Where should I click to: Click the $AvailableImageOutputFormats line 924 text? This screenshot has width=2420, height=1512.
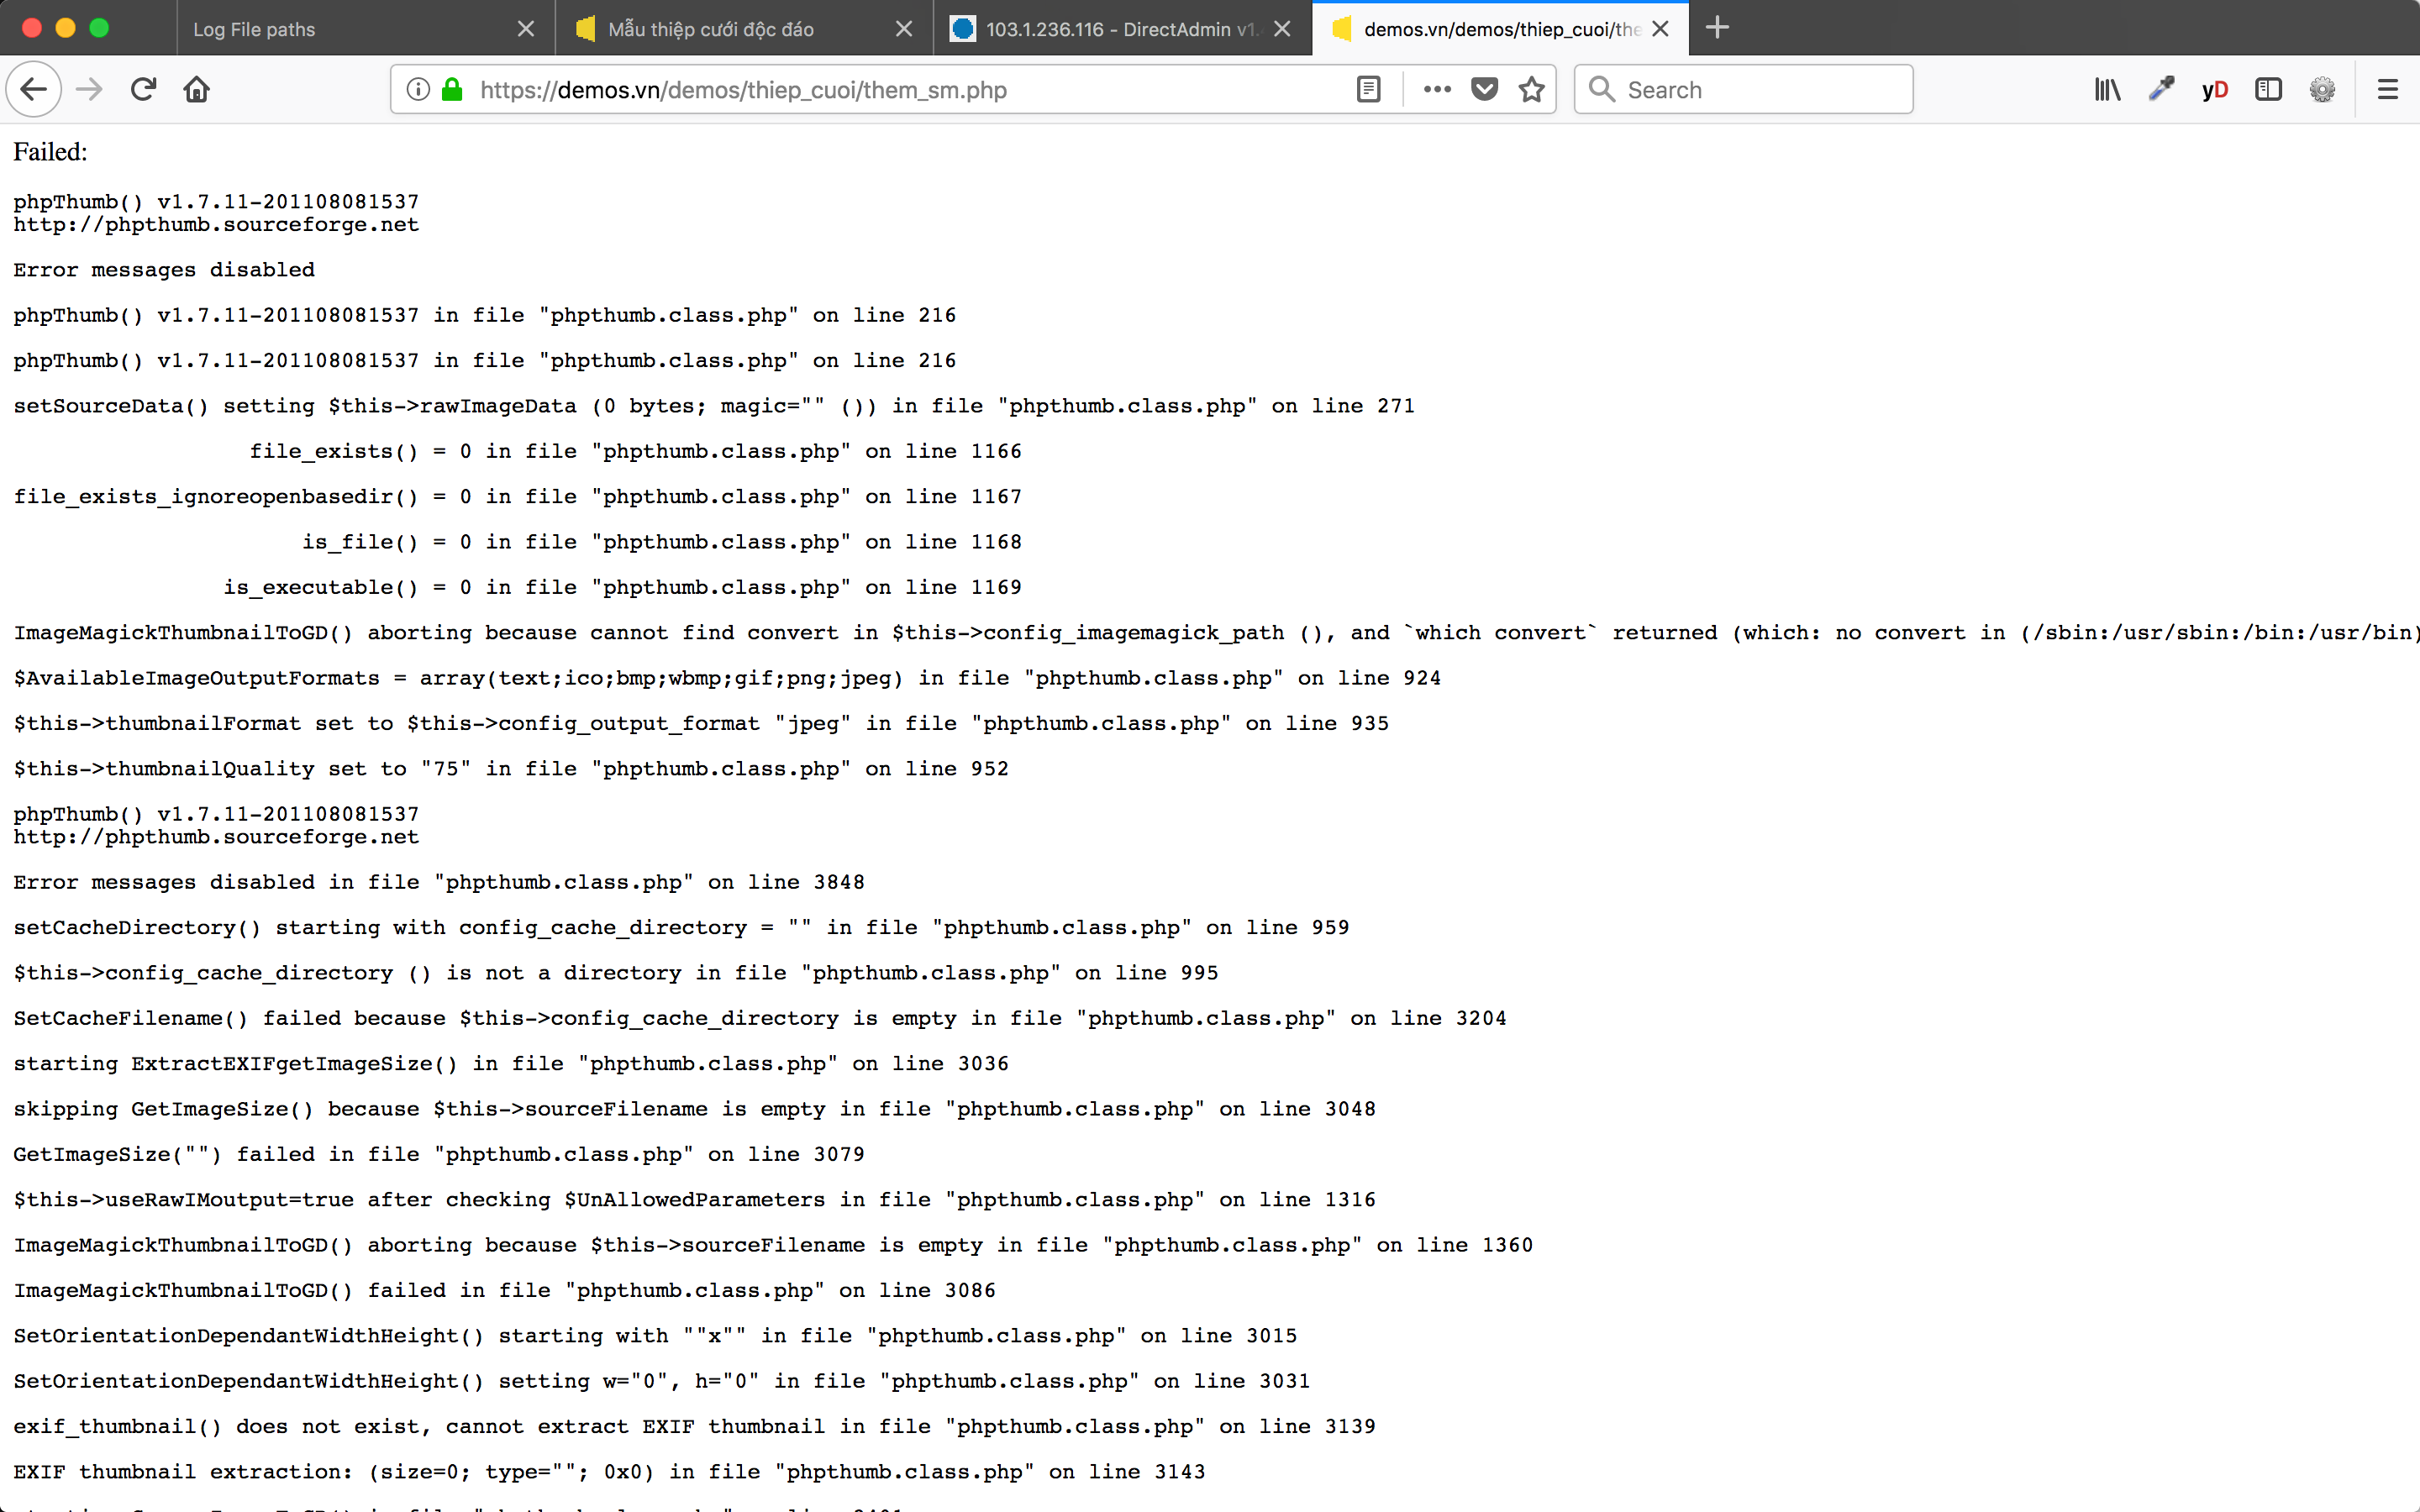pyautogui.click(x=727, y=678)
